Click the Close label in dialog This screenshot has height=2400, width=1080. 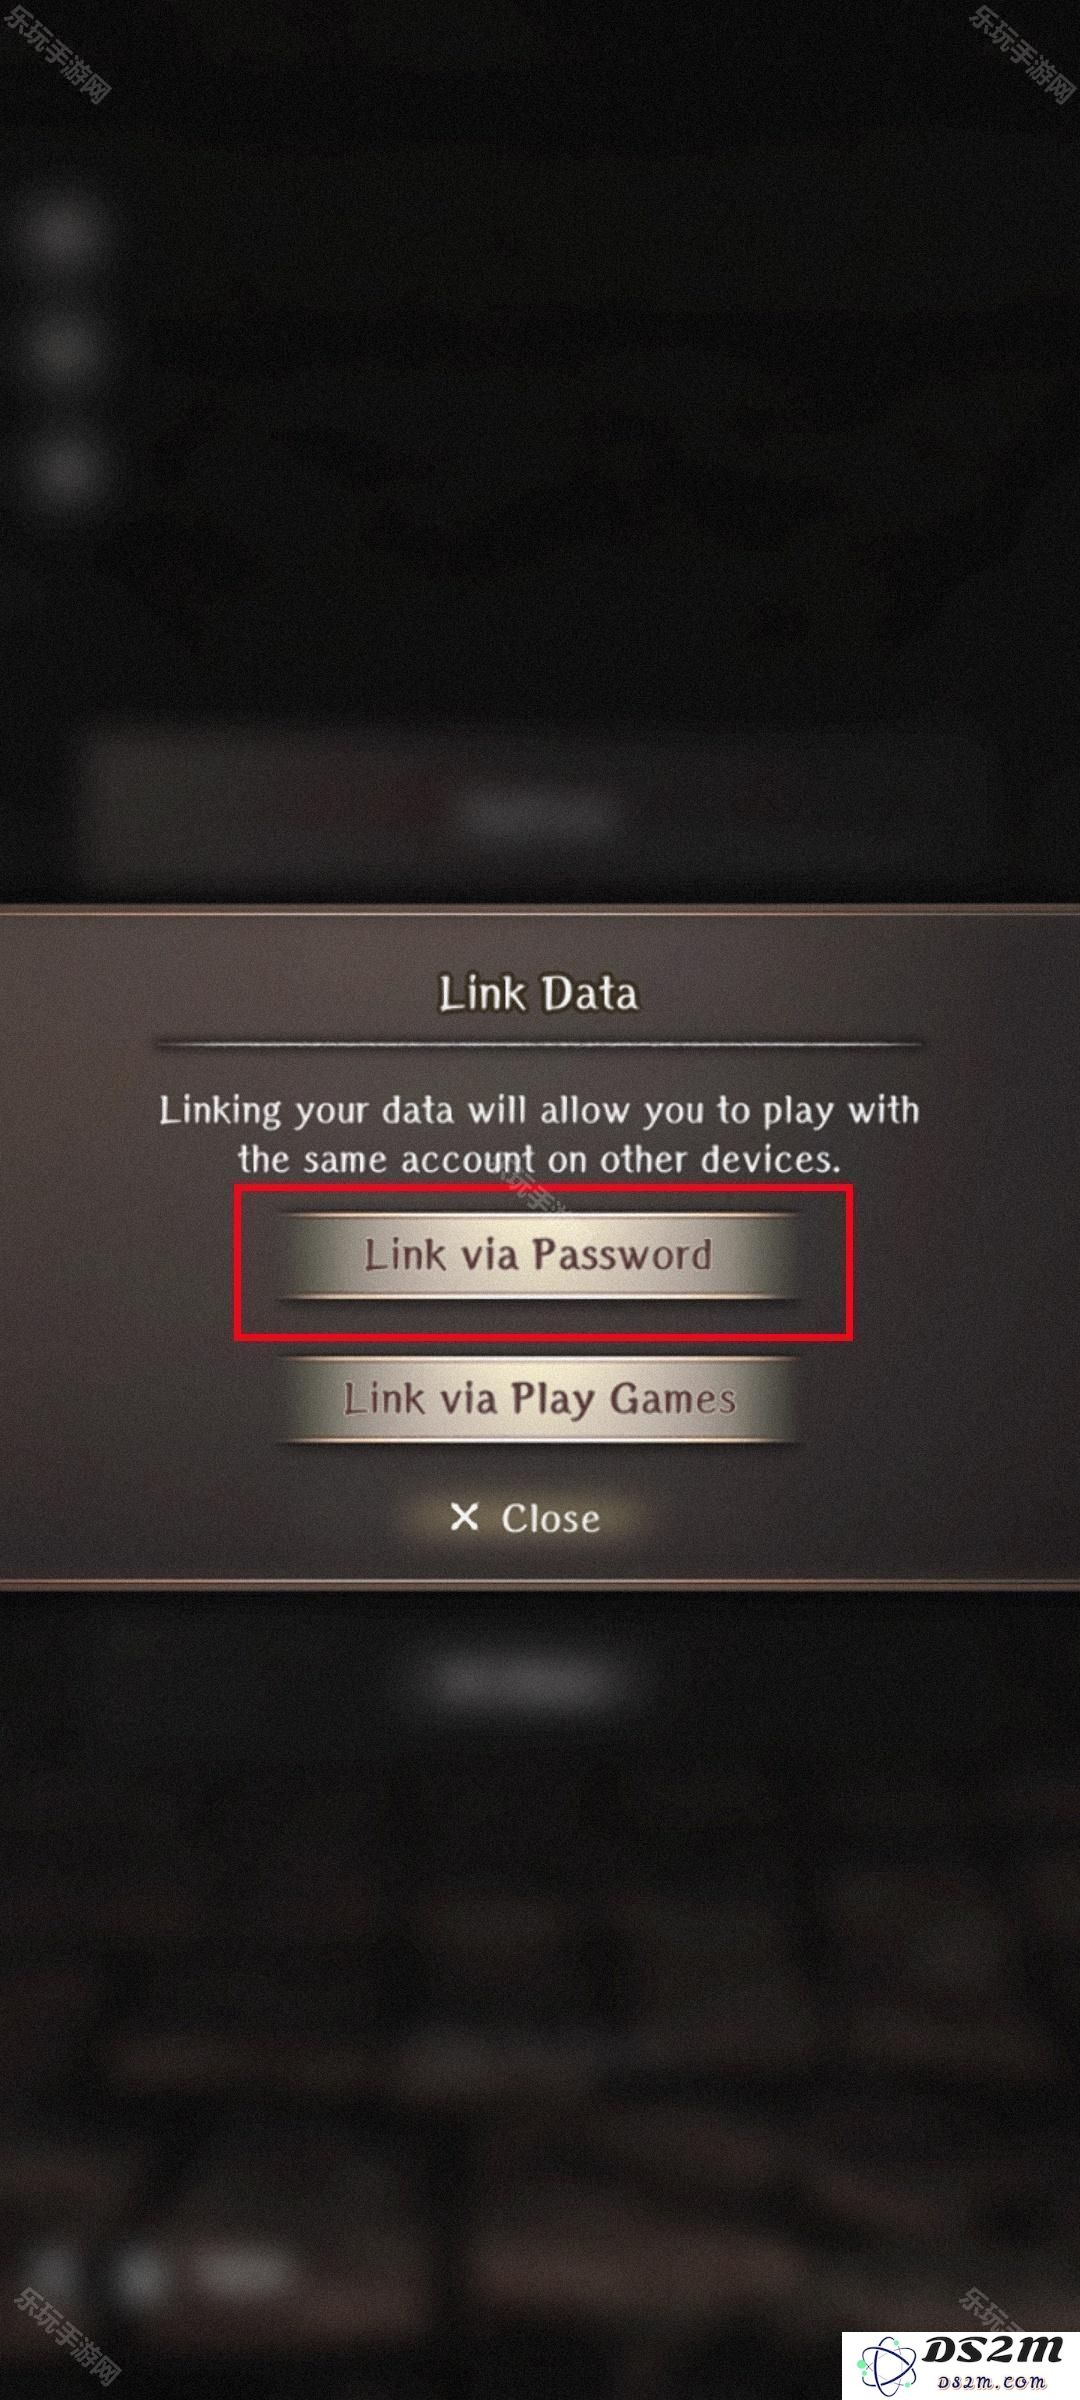[551, 1517]
